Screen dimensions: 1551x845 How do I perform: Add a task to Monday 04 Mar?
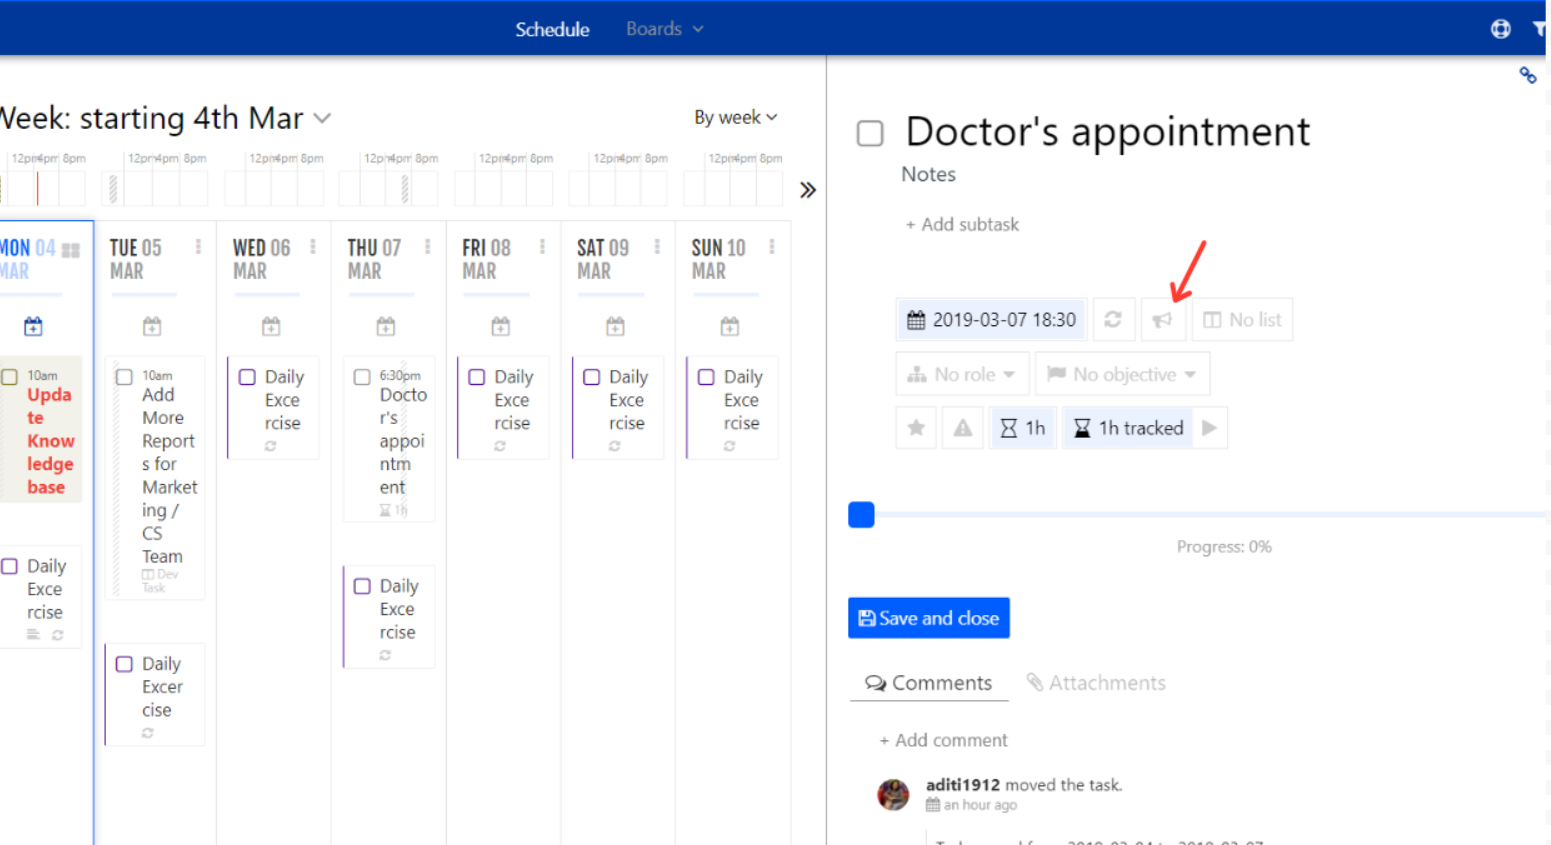33,326
